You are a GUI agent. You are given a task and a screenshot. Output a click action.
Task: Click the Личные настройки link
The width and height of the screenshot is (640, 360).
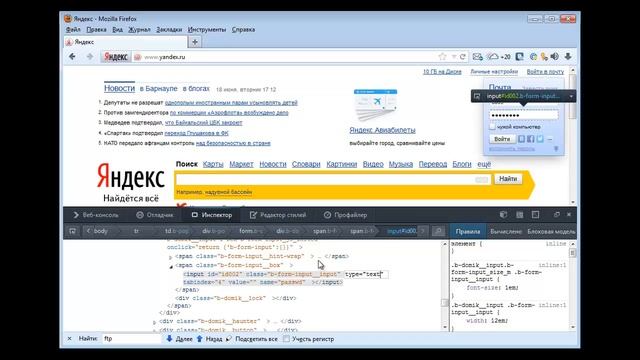tap(494, 71)
